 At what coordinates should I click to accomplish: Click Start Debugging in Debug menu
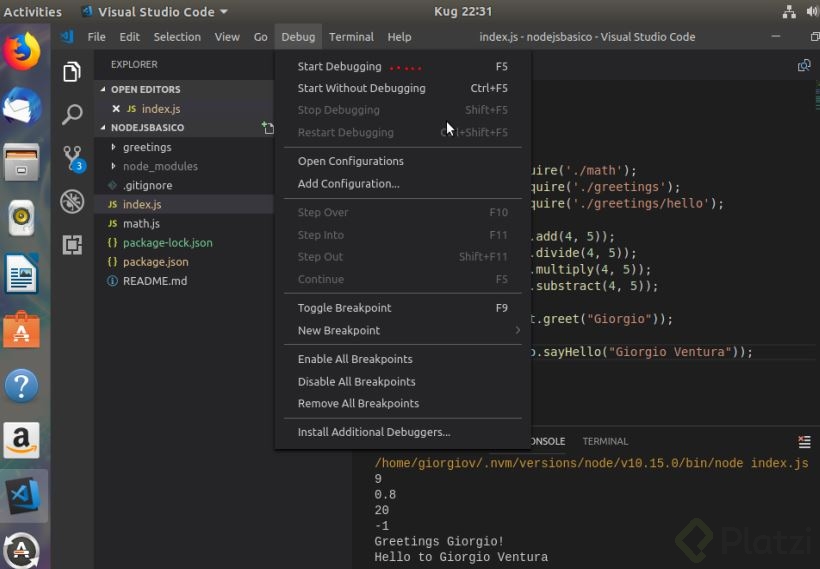tap(339, 67)
